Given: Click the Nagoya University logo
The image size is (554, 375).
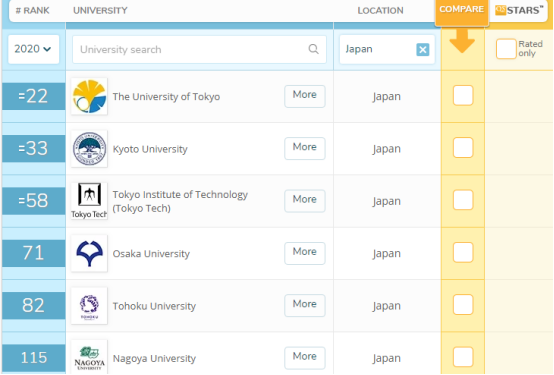Looking at the screenshot, I should coord(89,357).
